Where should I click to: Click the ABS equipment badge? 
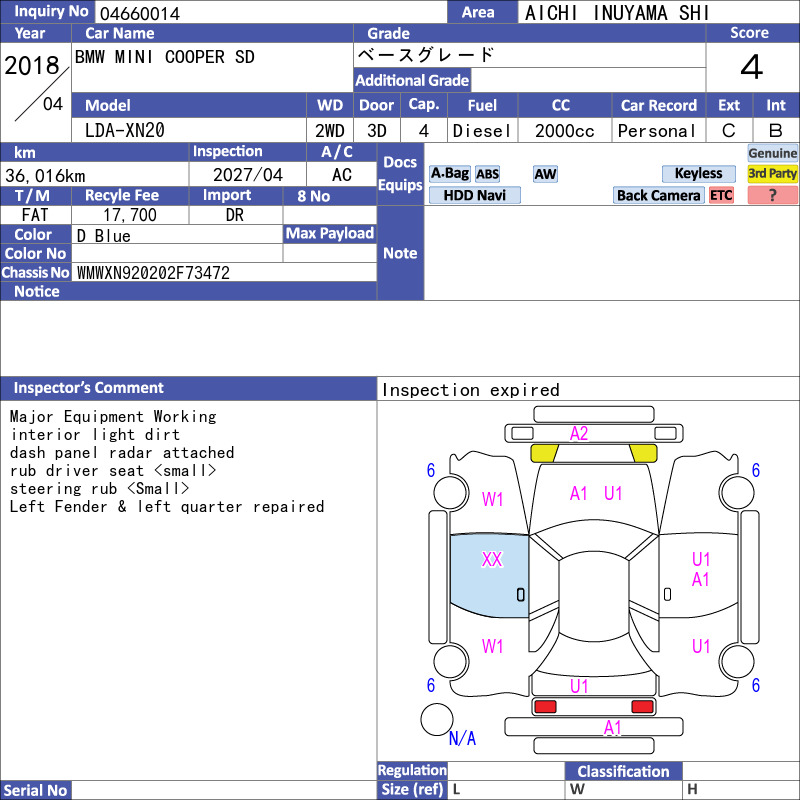[x=487, y=174]
